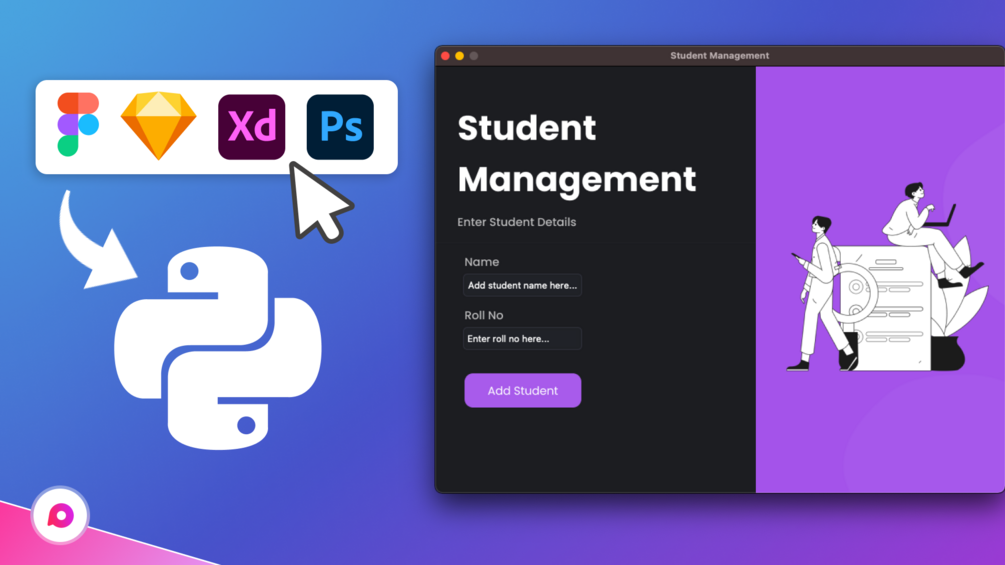Click the Student Management title bar text
The height and width of the screenshot is (565, 1005).
tap(719, 56)
